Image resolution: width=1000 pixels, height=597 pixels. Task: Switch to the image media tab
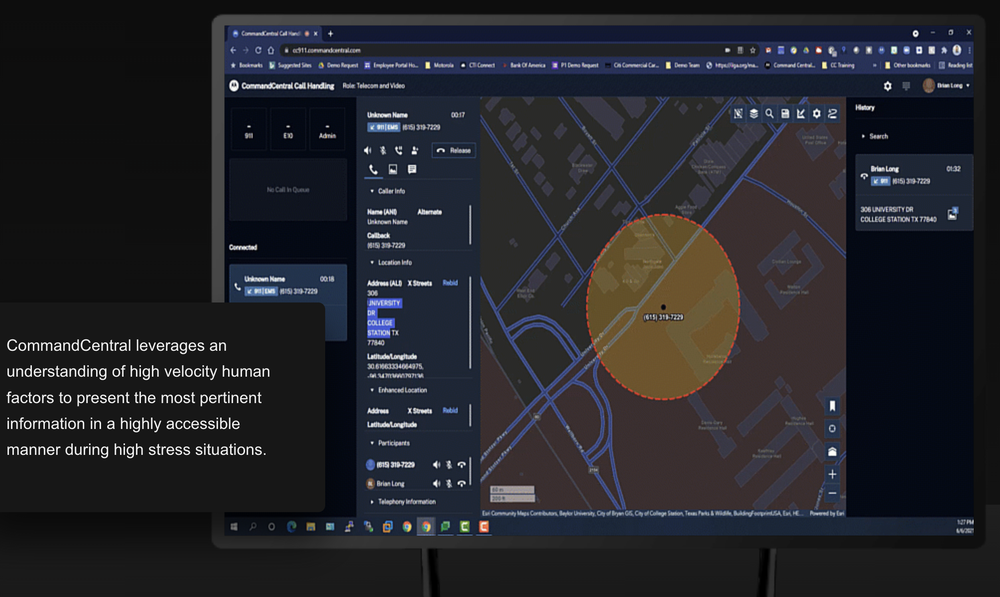point(393,170)
